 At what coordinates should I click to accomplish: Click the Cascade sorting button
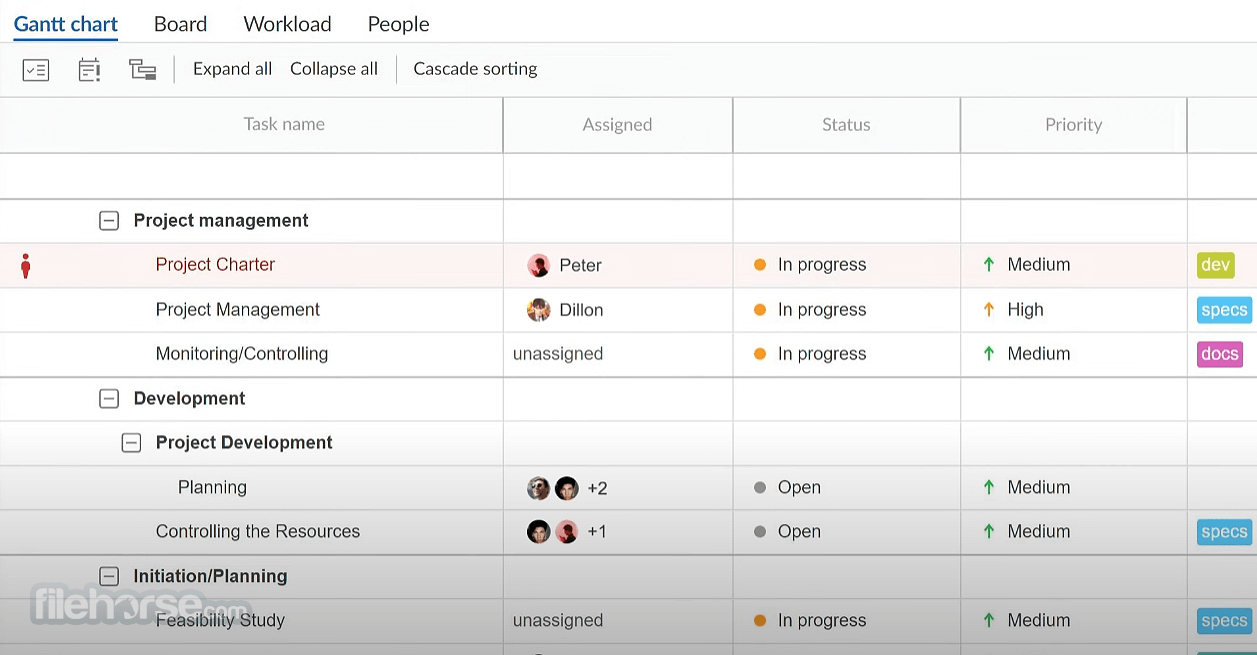click(475, 69)
